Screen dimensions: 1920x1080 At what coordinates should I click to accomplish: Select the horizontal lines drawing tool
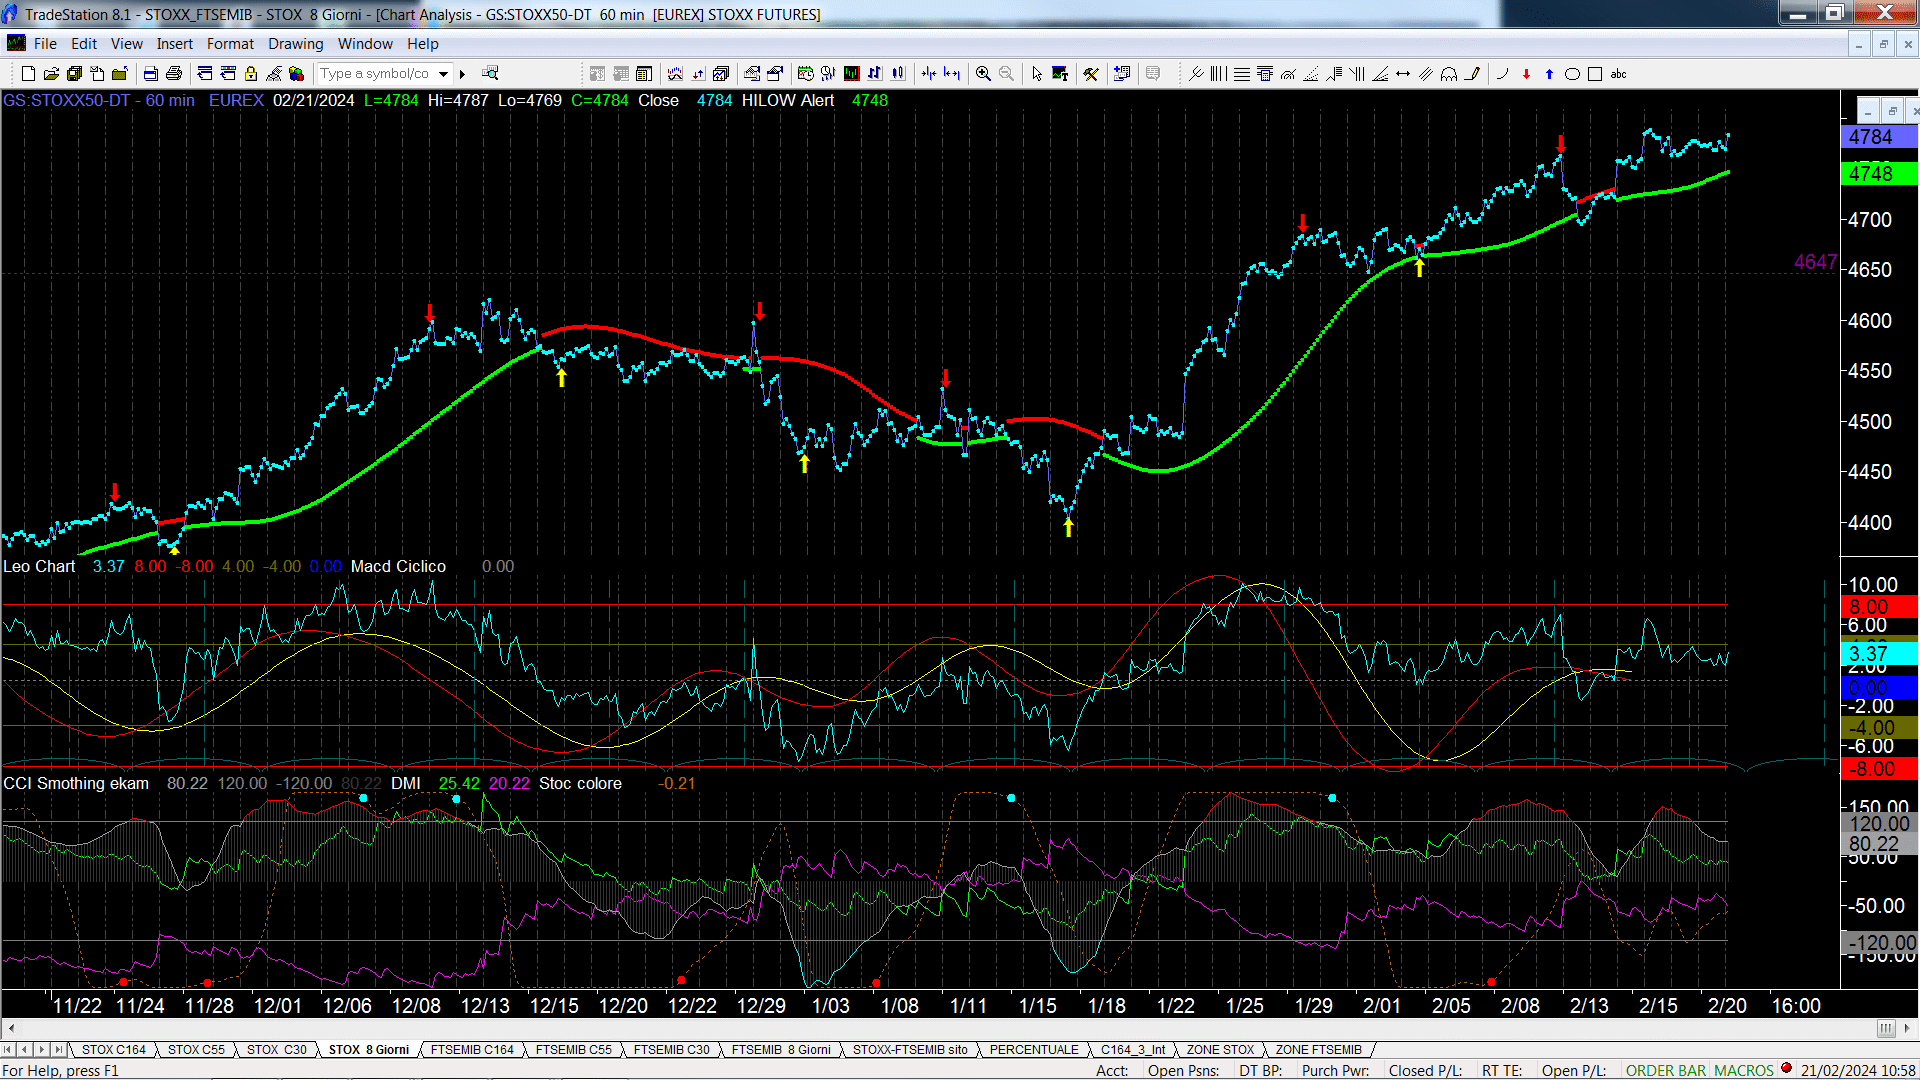click(1241, 74)
